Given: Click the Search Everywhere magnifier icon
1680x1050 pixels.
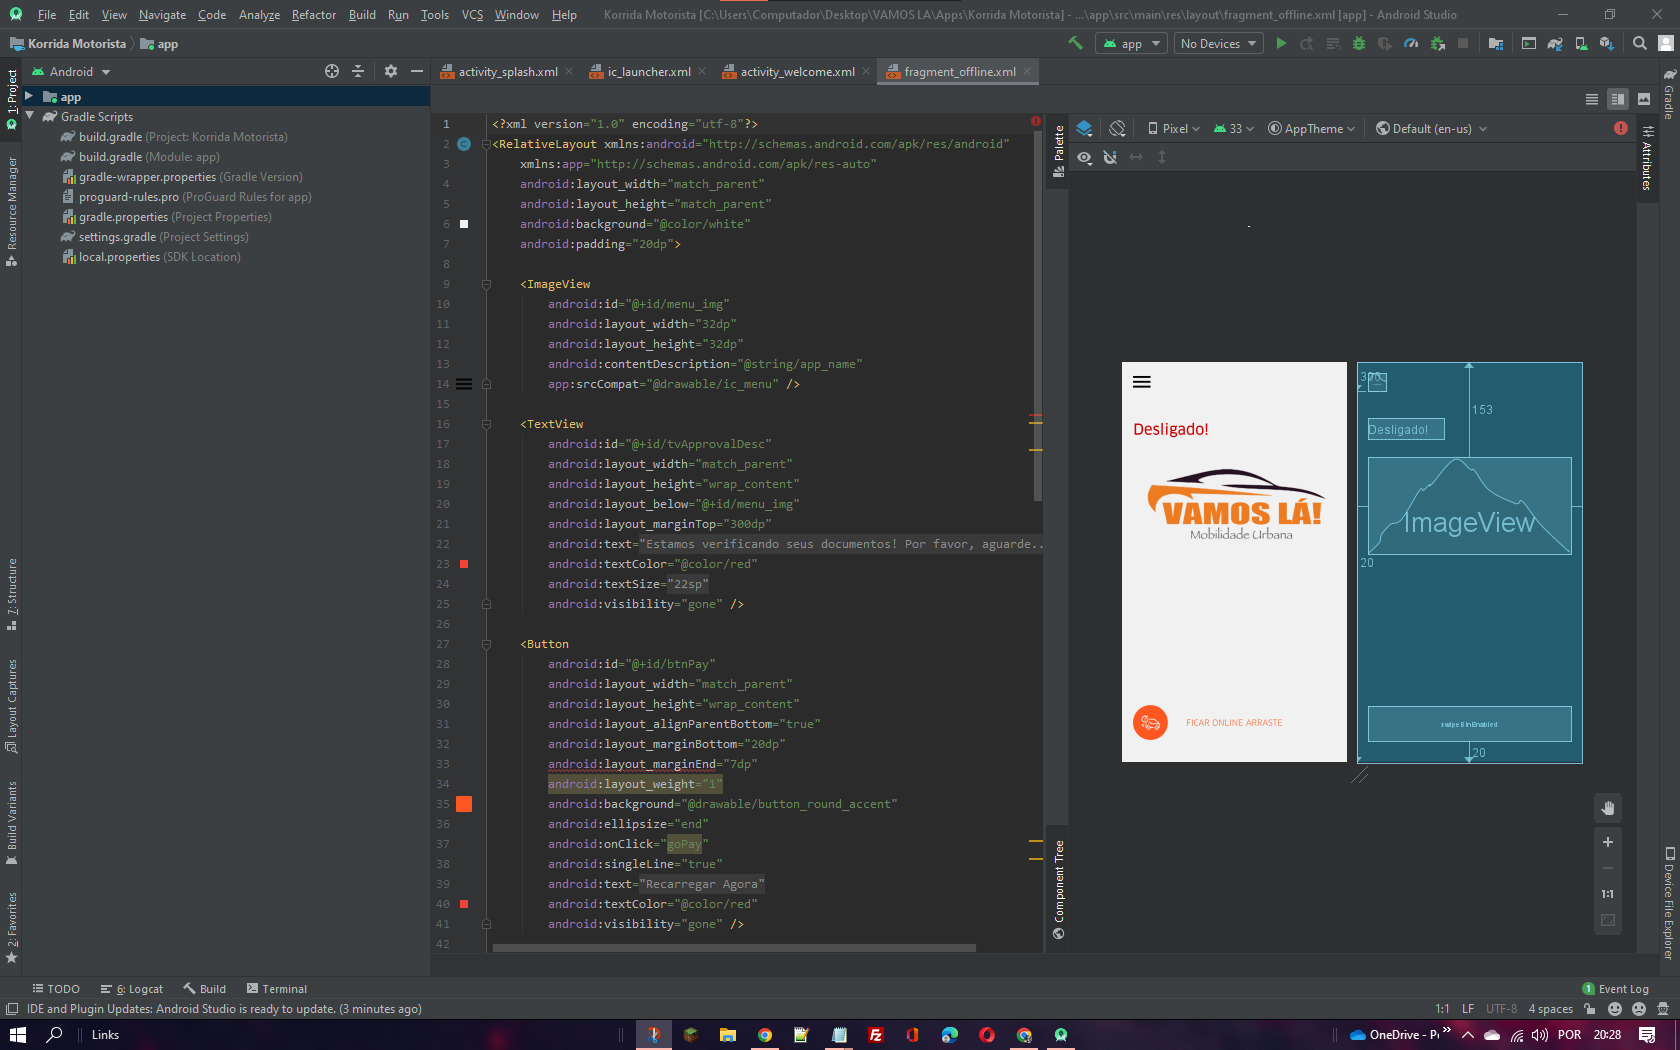Looking at the screenshot, I should point(1640,44).
